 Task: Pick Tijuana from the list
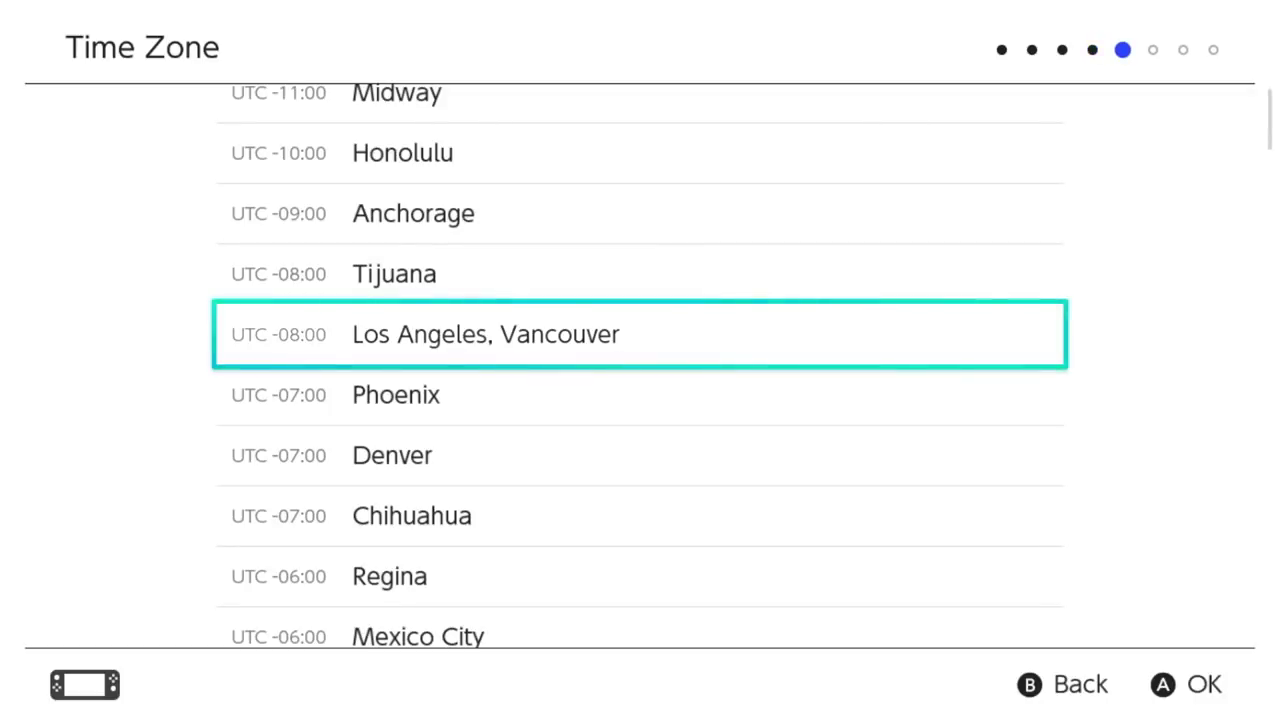click(640, 274)
